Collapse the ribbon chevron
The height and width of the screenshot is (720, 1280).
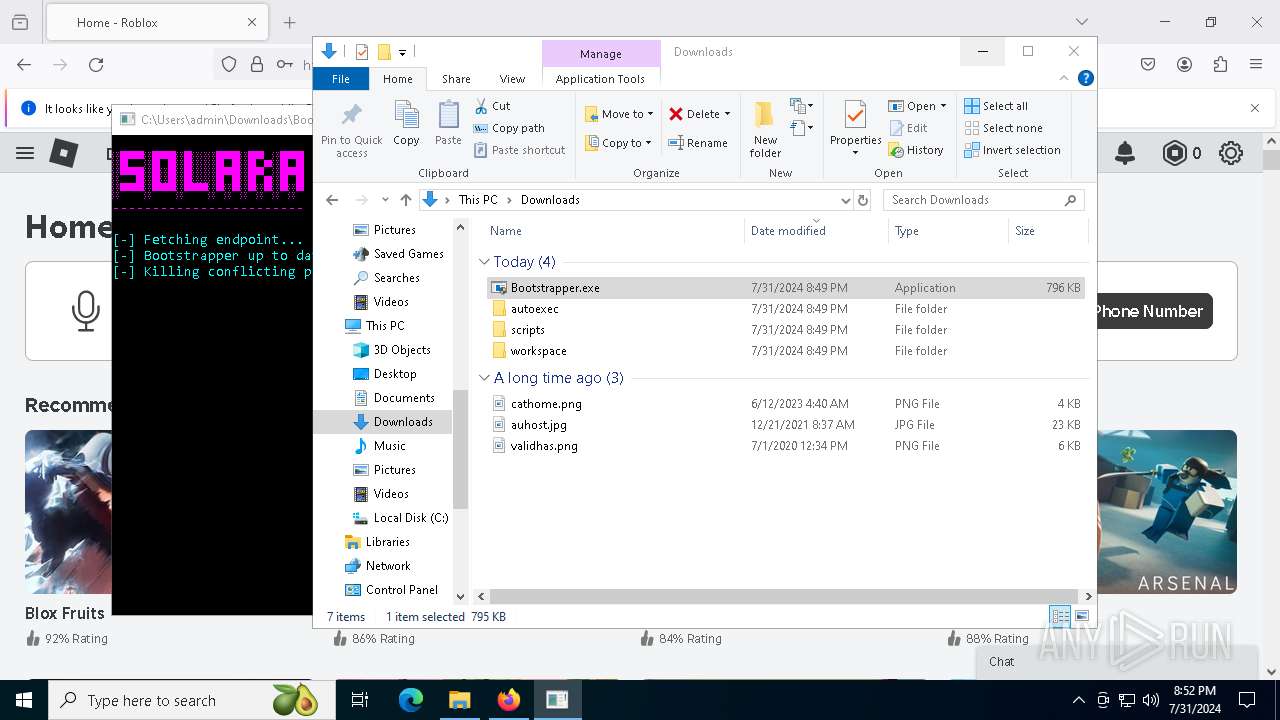pos(1064,78)
